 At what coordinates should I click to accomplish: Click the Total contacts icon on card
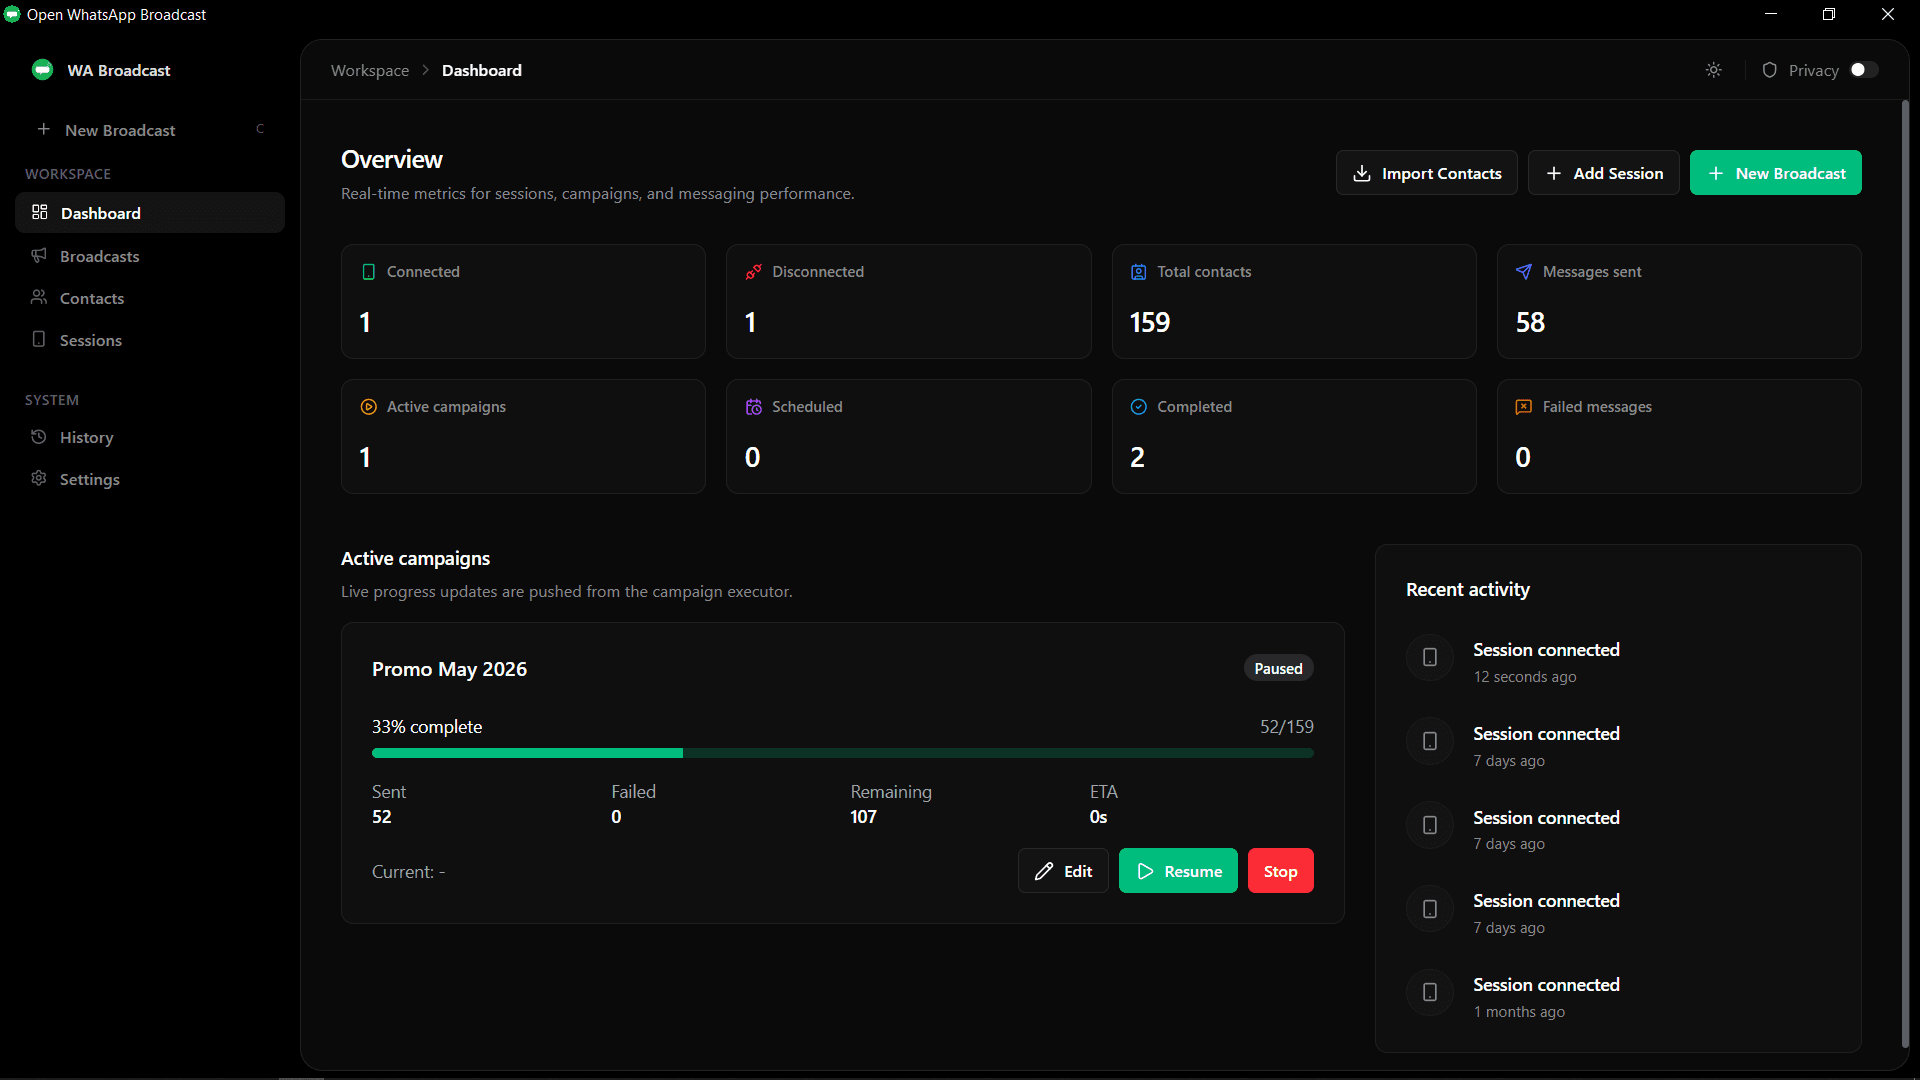pyautogui.click(x=1139, y=272)
